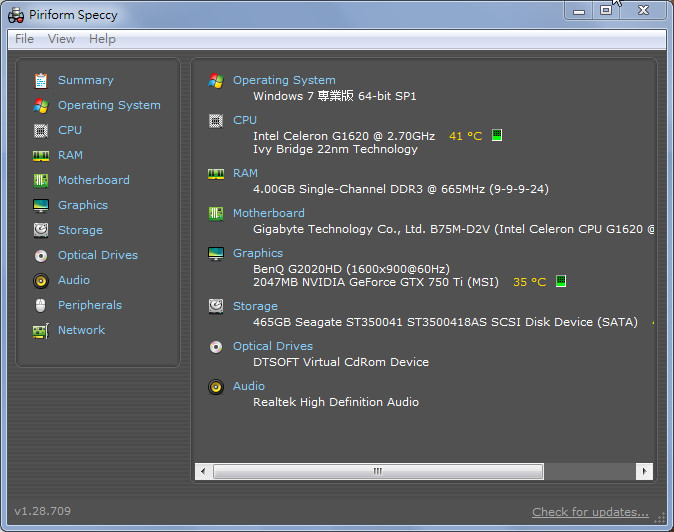Click BenQ G2020HD monitor text
The width and height of the screenshot is (674, 532).
click(x=351, y=269)
